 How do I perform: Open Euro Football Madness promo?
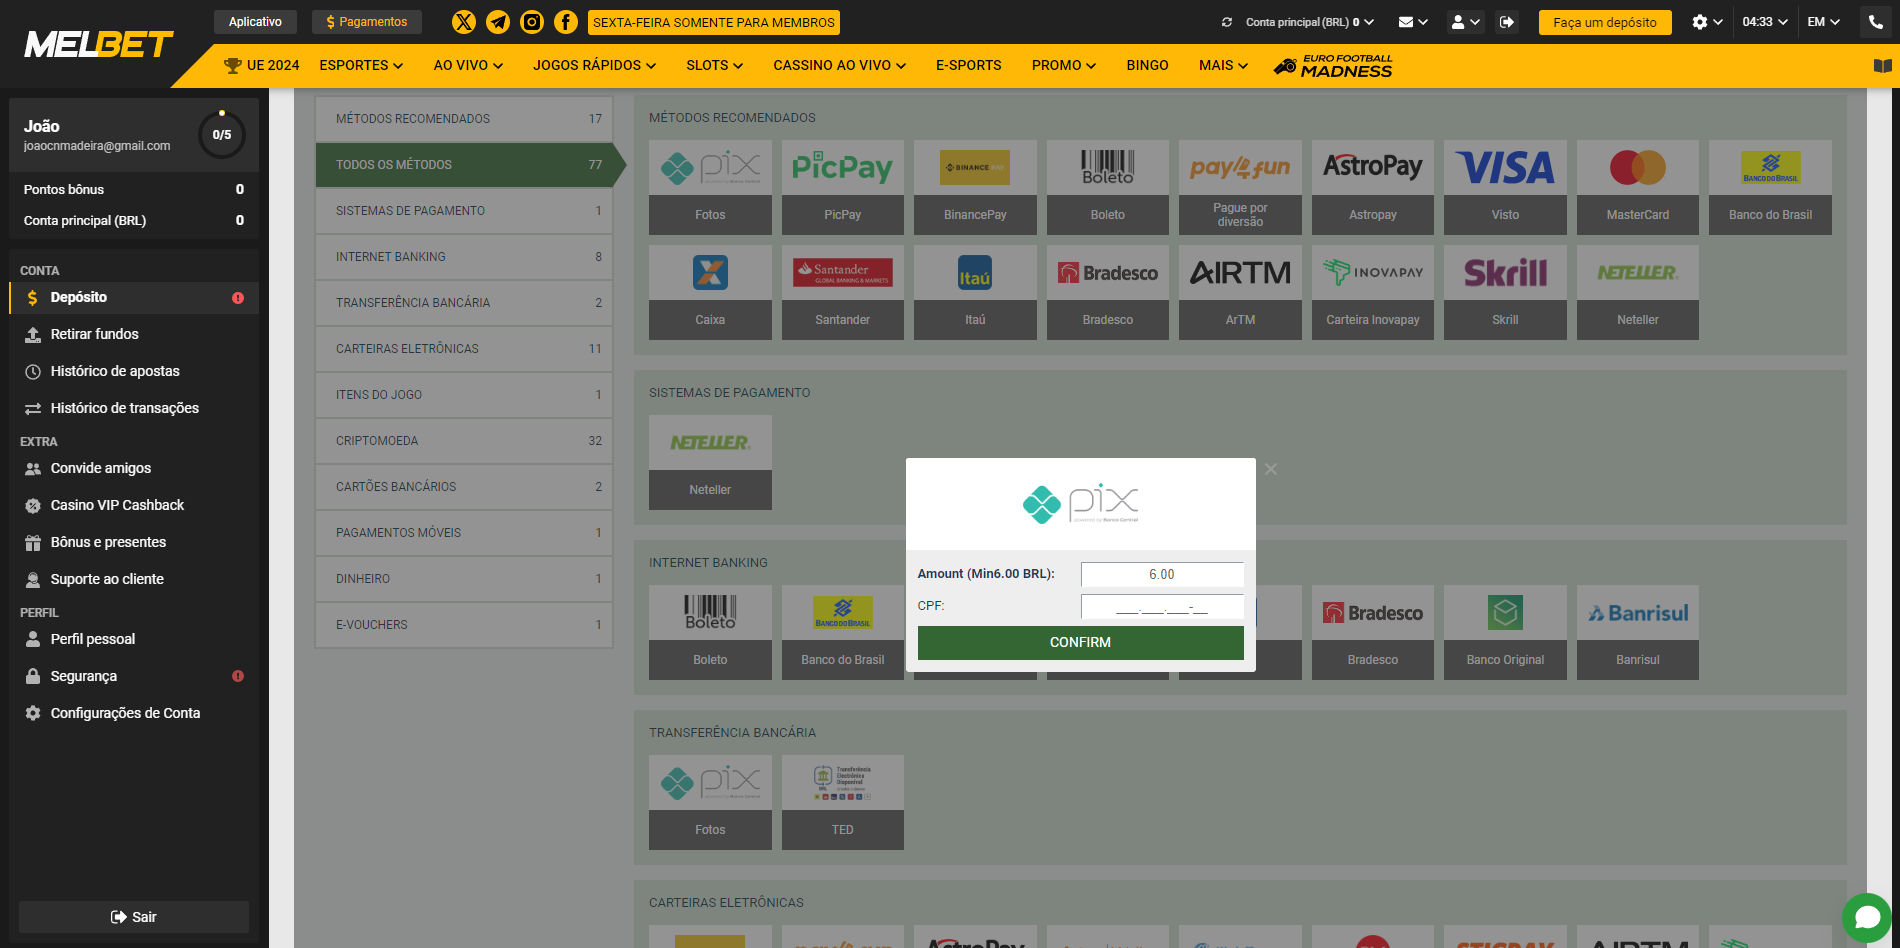coord(1333,66)
